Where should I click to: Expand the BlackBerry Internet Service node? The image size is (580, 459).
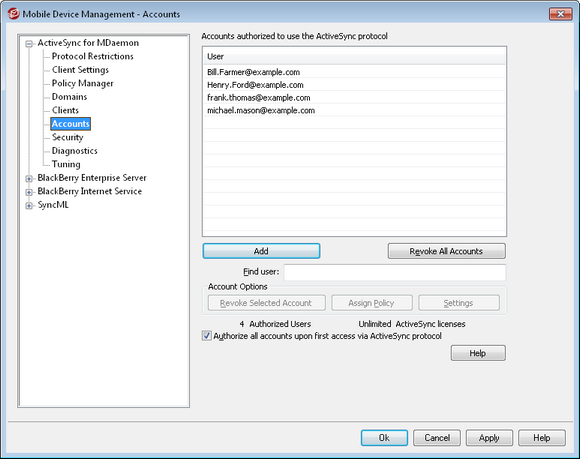[29, 192]
